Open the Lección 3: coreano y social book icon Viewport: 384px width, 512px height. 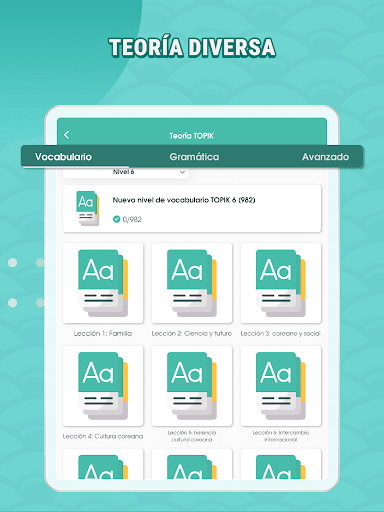[x=281, y=283]
